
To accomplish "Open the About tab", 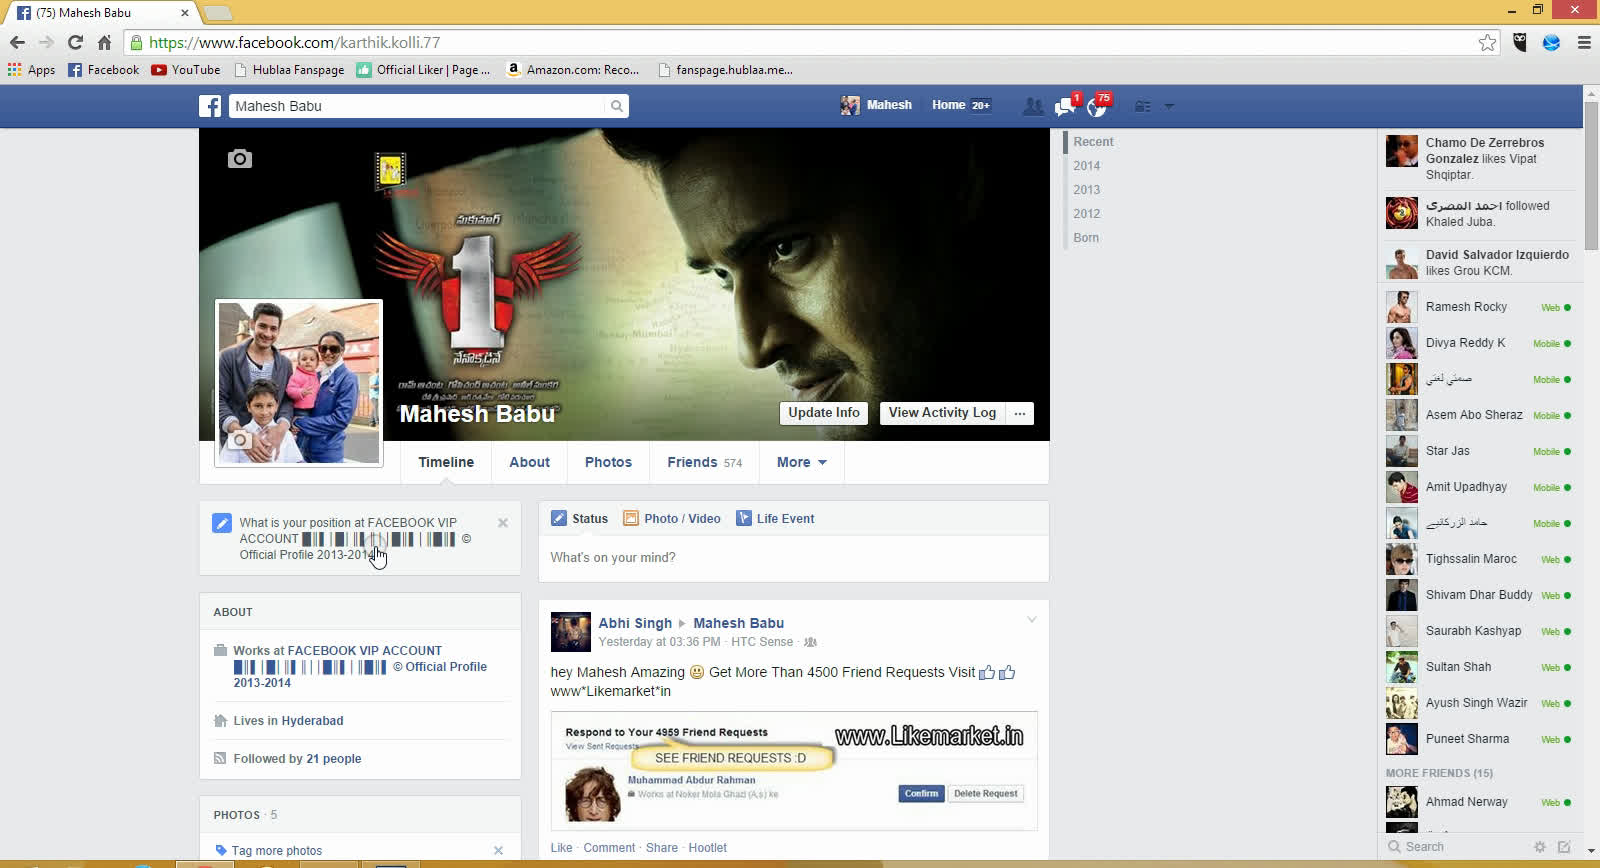I will [x=529, y=462].
